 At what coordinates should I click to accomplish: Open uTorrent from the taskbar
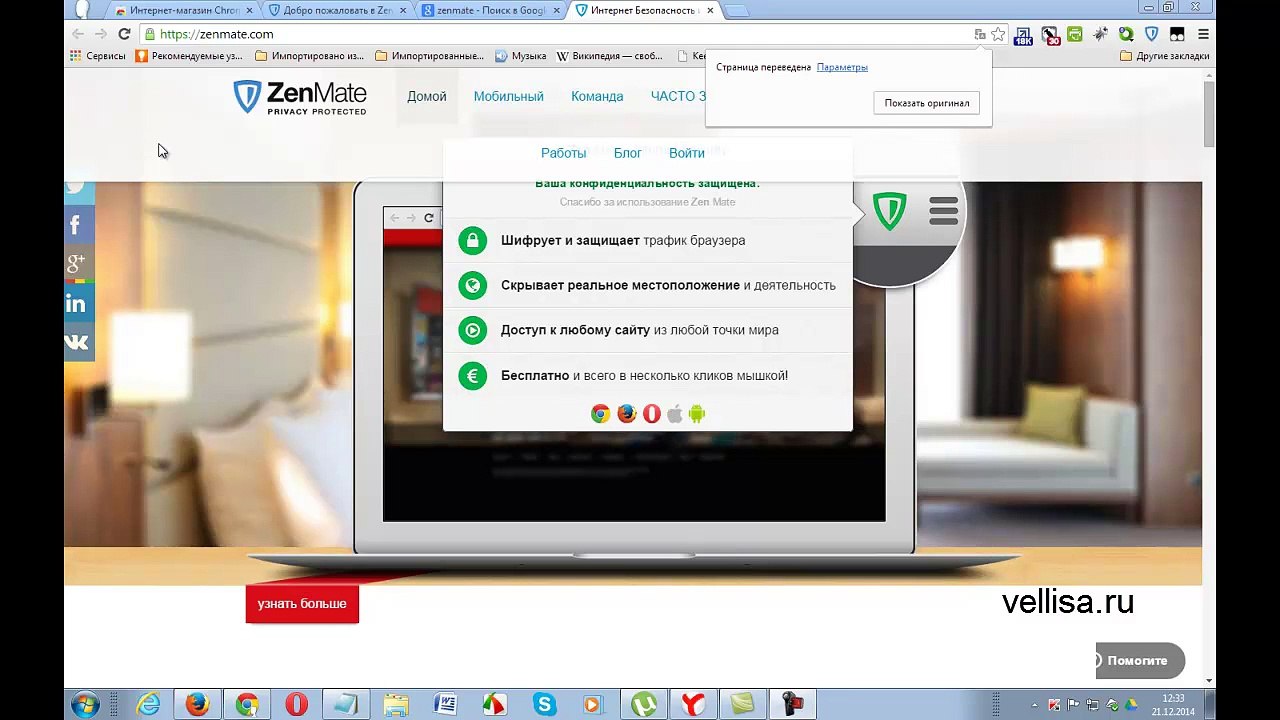643,704
